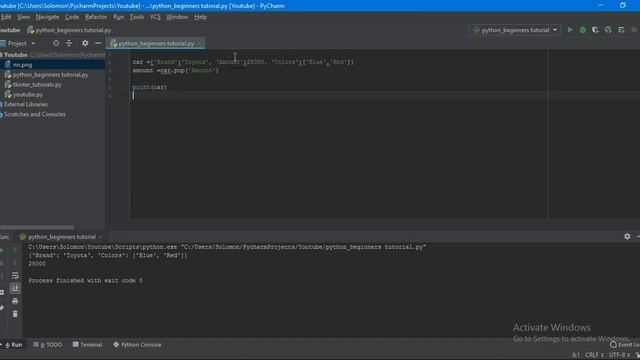Select python_beginners.tutorial.py in project tree
The image size is (640, 360).
tap(46, 75)
